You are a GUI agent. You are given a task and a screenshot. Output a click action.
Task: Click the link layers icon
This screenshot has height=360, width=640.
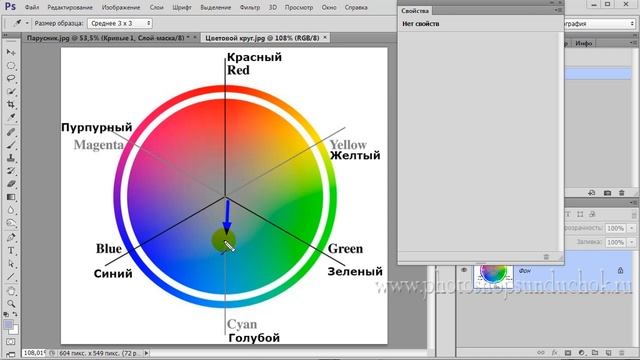(x=541, y=352)
